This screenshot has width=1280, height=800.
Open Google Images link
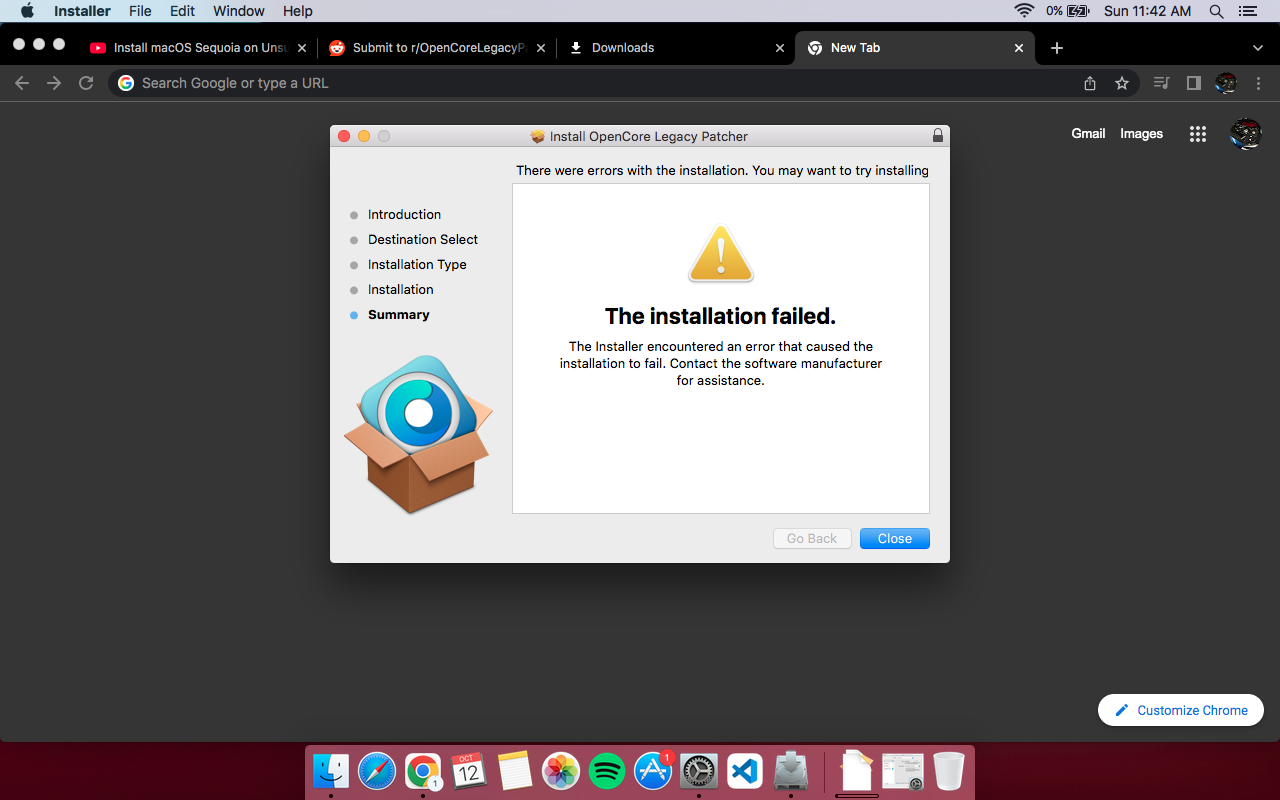coord(1141,133)
